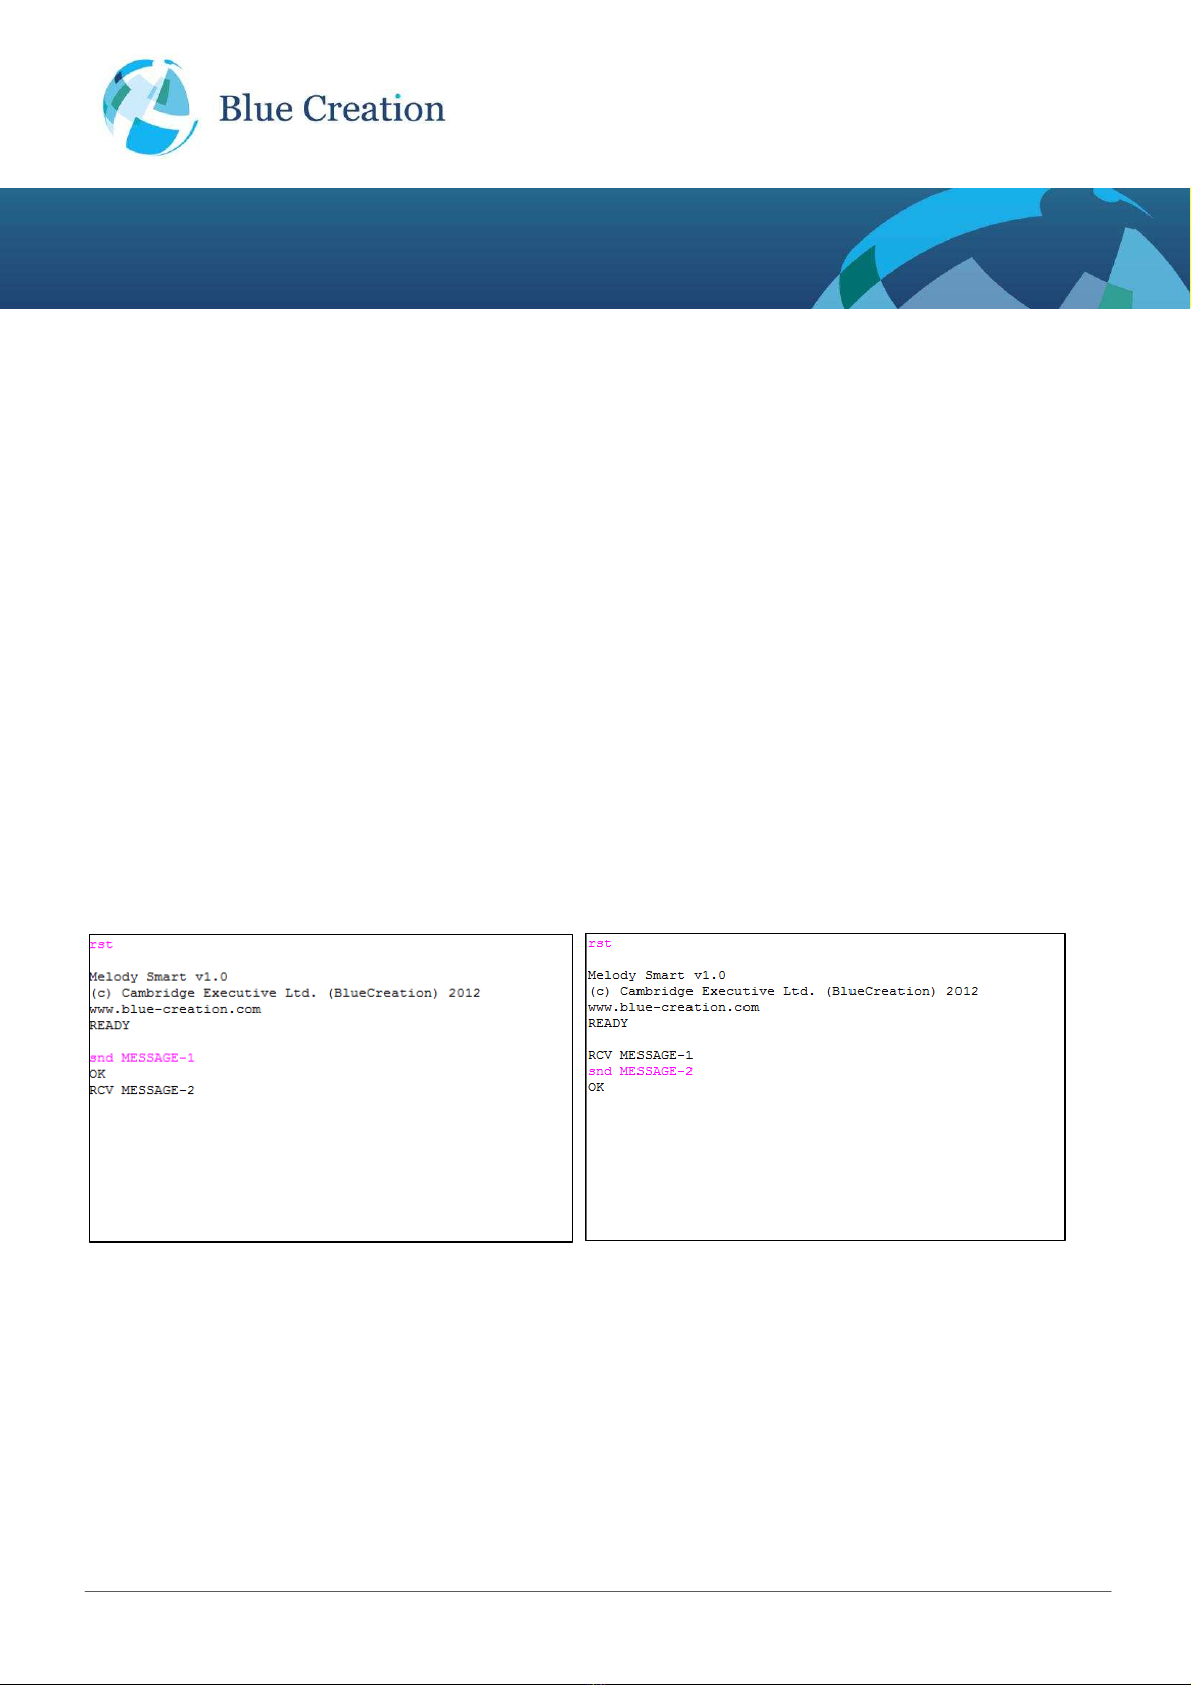Click "READY" in left terminal box
The height and width of the screenshot is (1685, 1191).
[x=109, y=1025]
